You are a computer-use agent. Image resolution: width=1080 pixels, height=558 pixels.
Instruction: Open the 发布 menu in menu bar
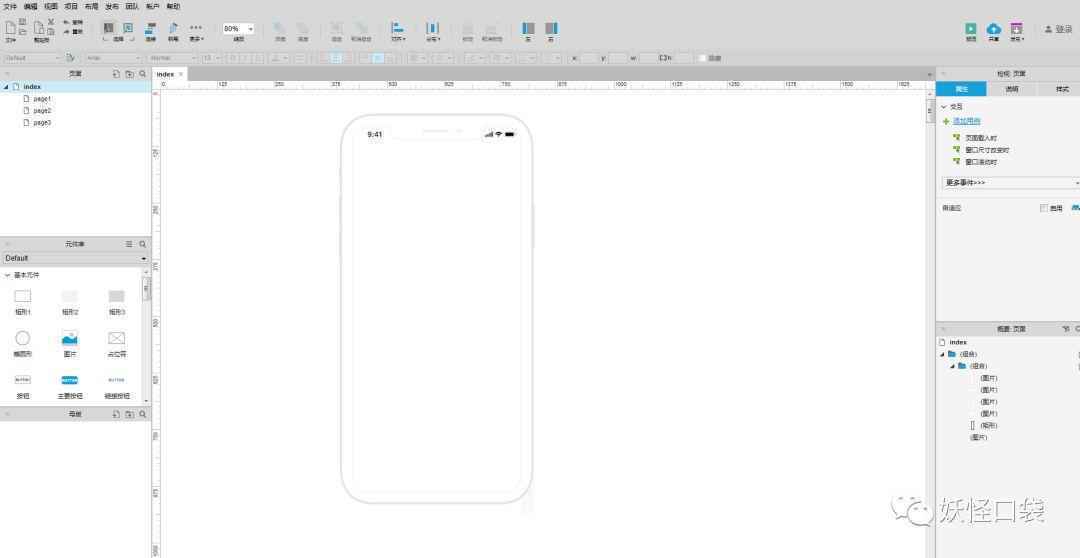click(x=112, y=6)
